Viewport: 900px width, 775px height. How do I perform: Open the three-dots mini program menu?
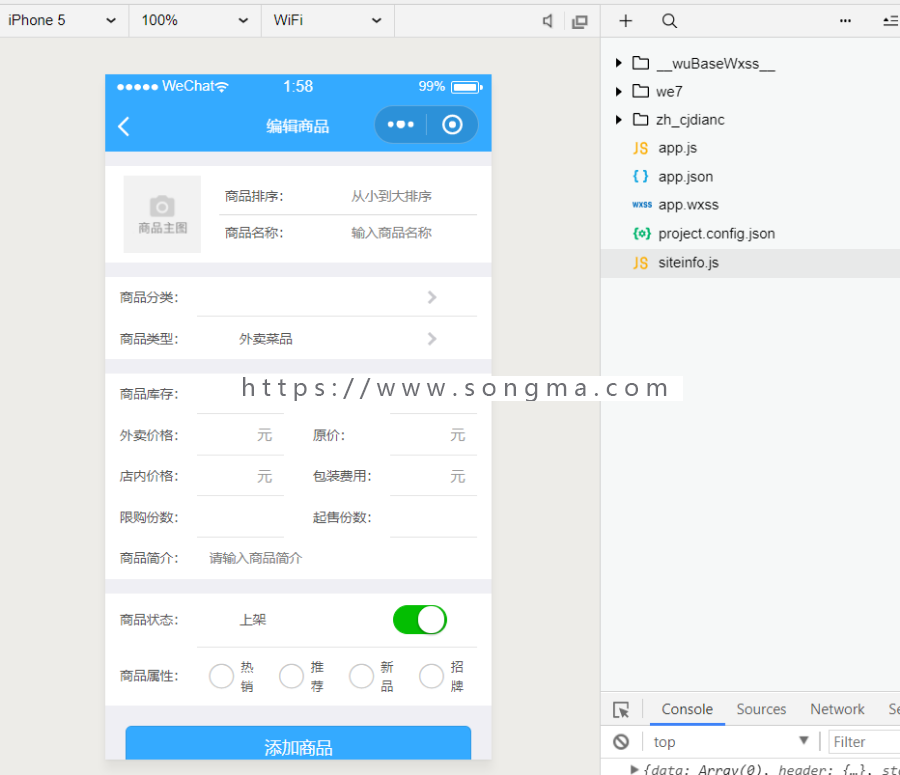(401, 125)
